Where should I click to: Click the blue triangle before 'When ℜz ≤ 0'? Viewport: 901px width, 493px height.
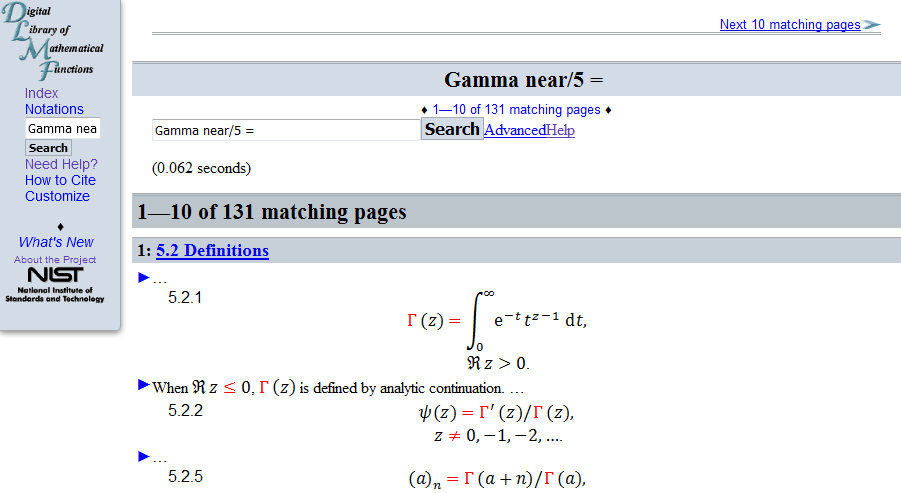coord(144,384)
